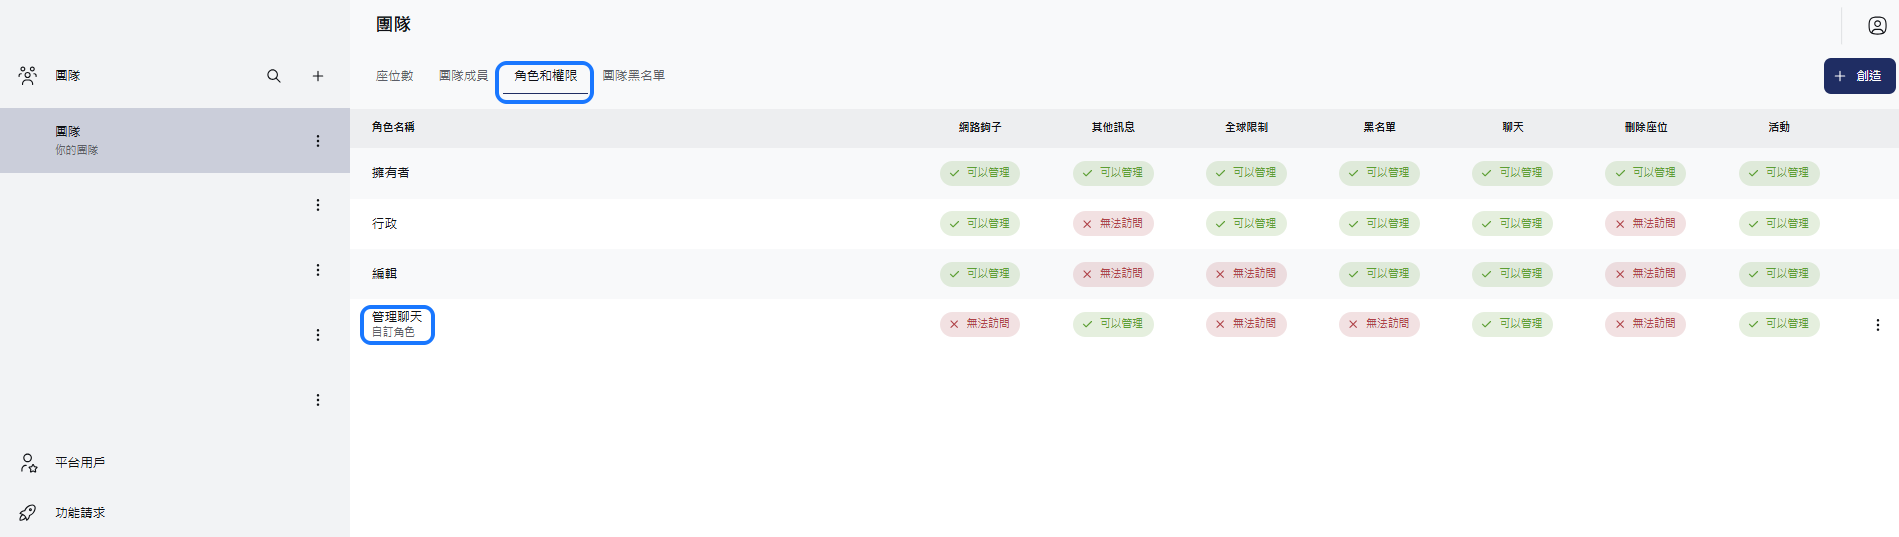Image resolution: width=1899 pixels, height=537 pixels.
Task: Open the user account profile icon
Action: [x=1877, y=26]
